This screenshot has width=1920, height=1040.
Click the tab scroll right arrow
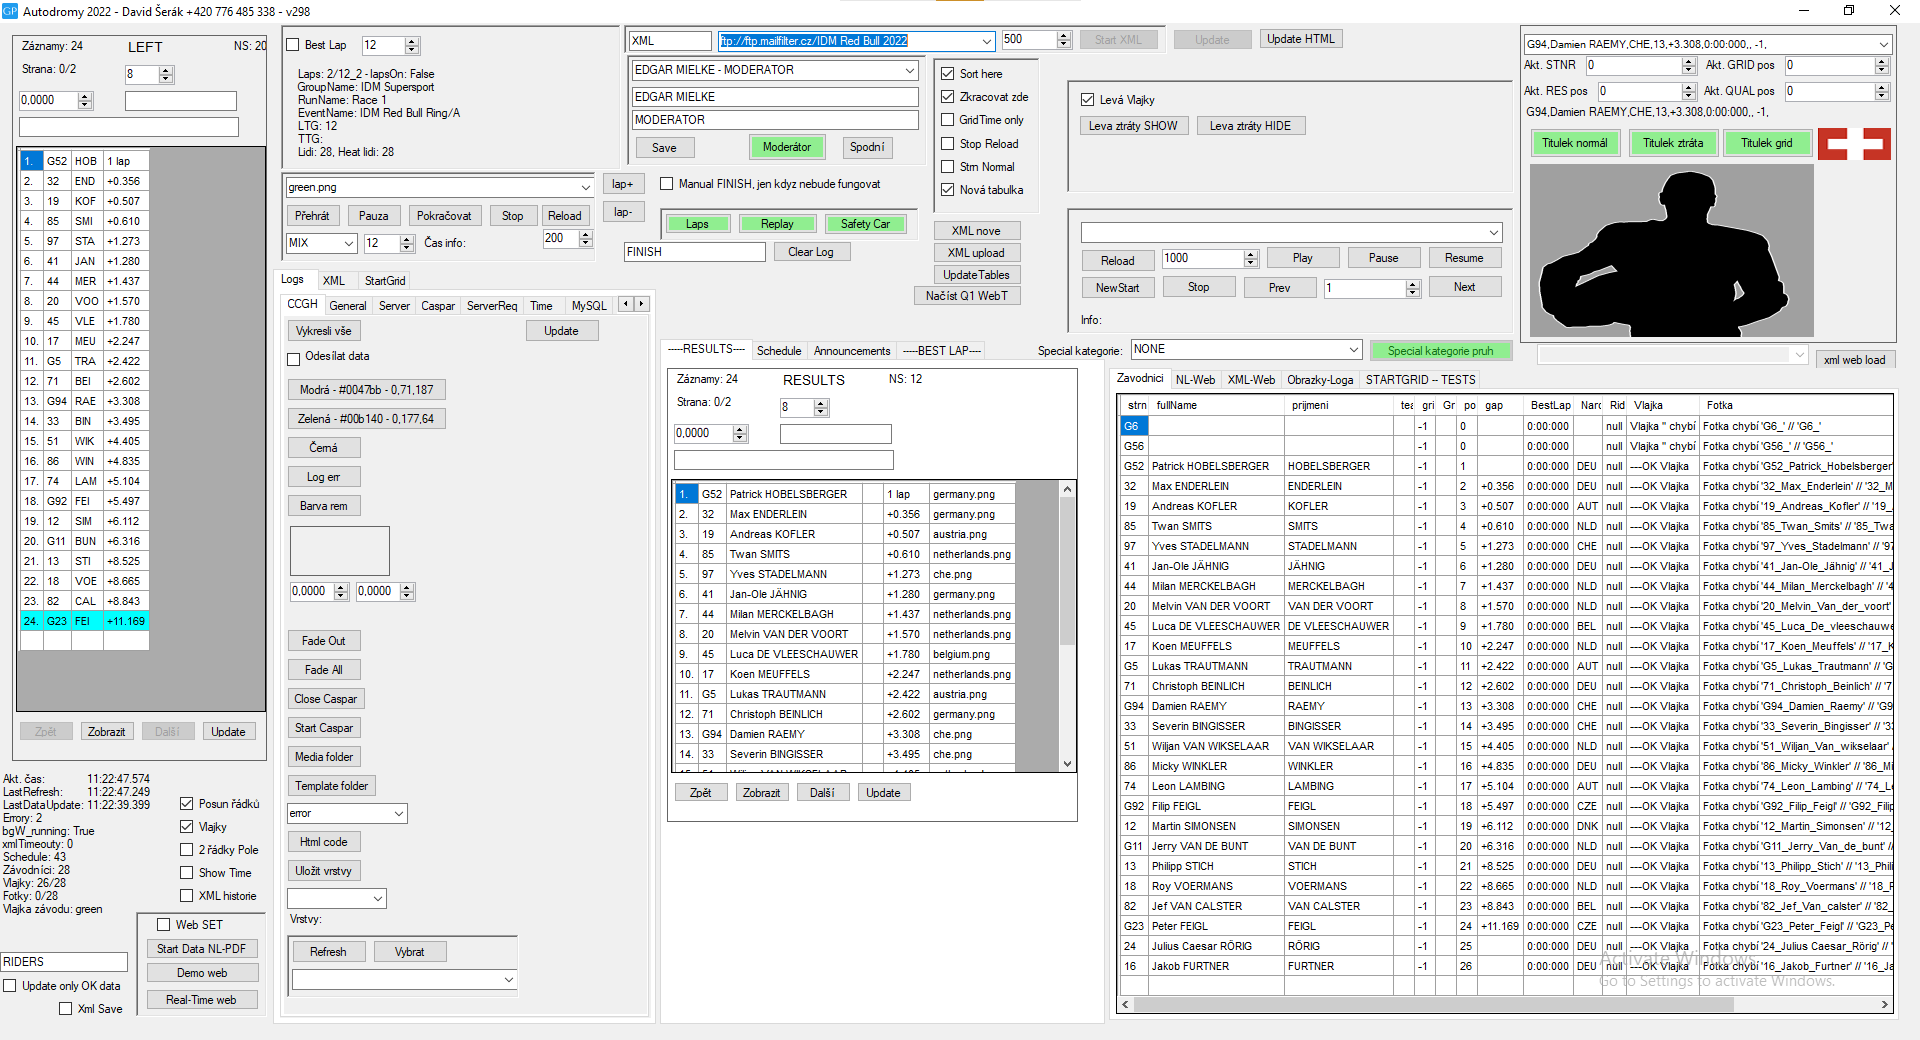coord(642,304)
